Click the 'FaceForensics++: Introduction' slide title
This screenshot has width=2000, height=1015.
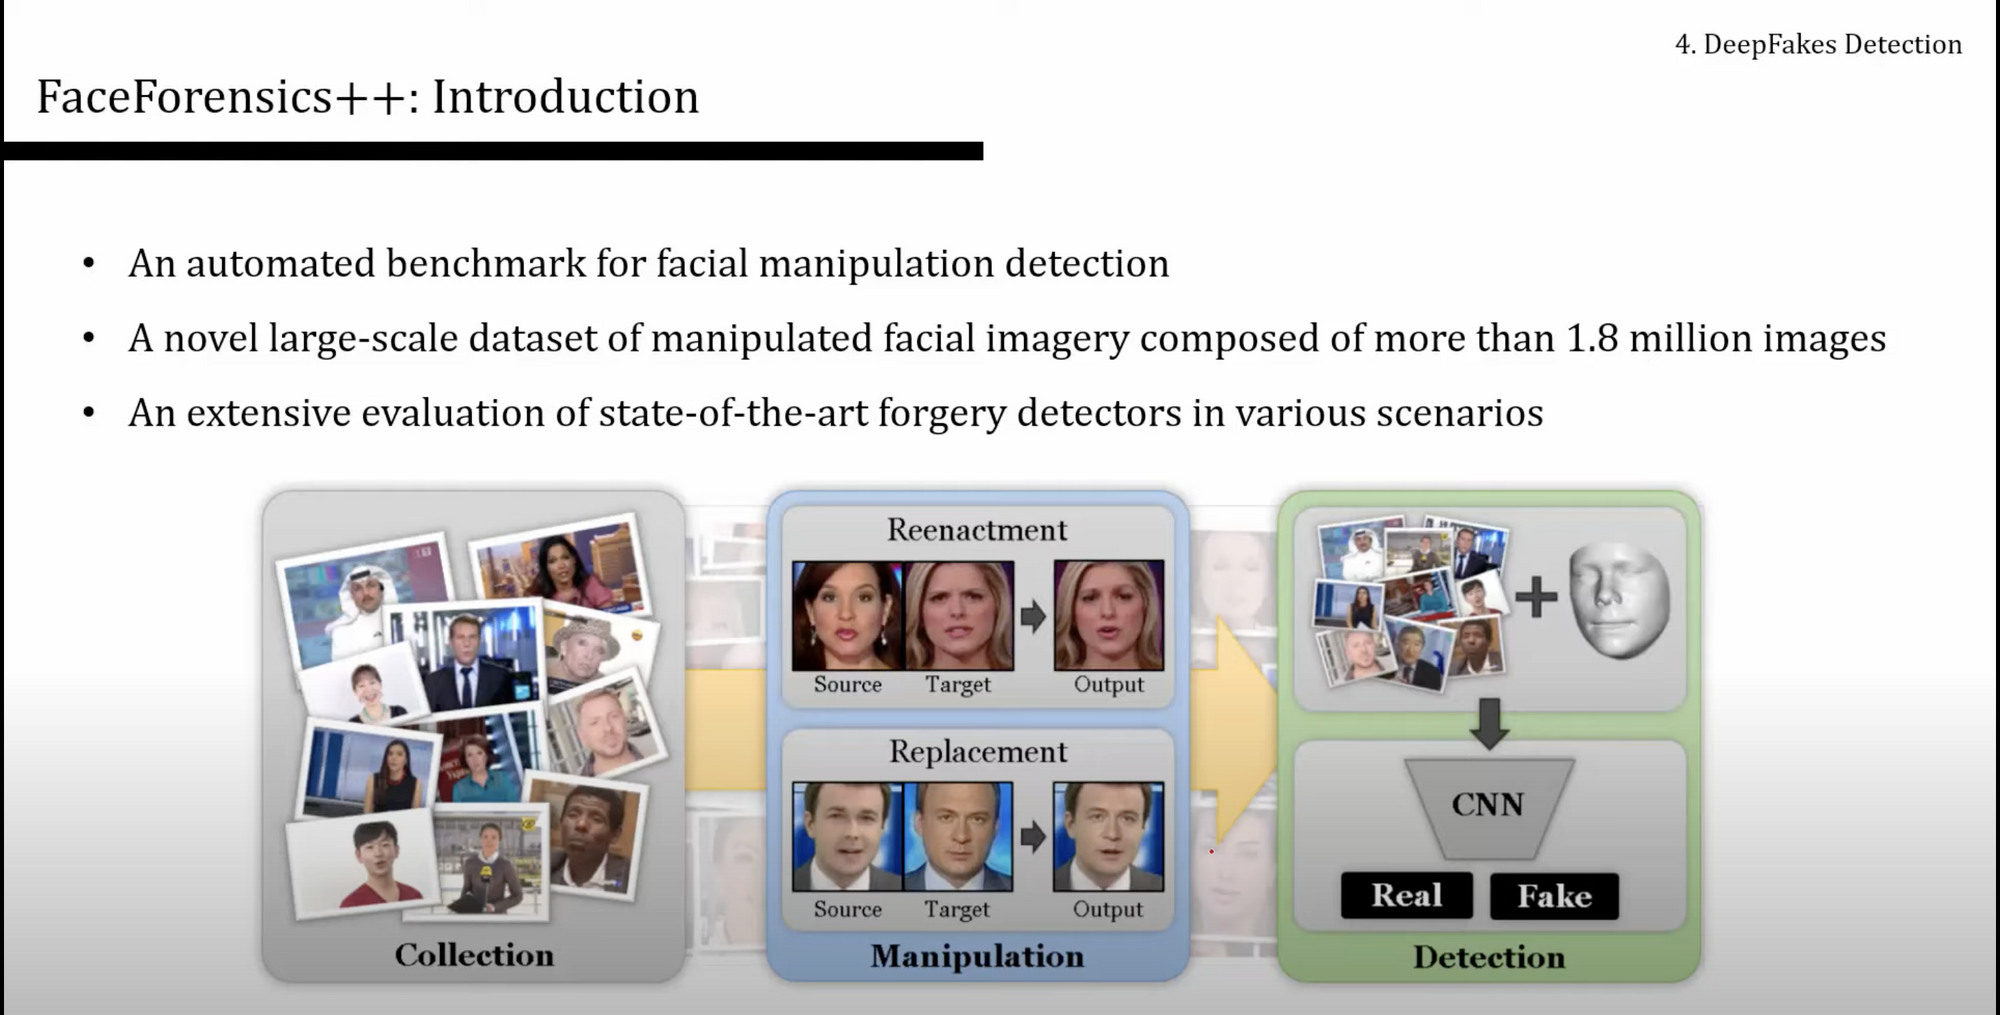coord(368,97)
